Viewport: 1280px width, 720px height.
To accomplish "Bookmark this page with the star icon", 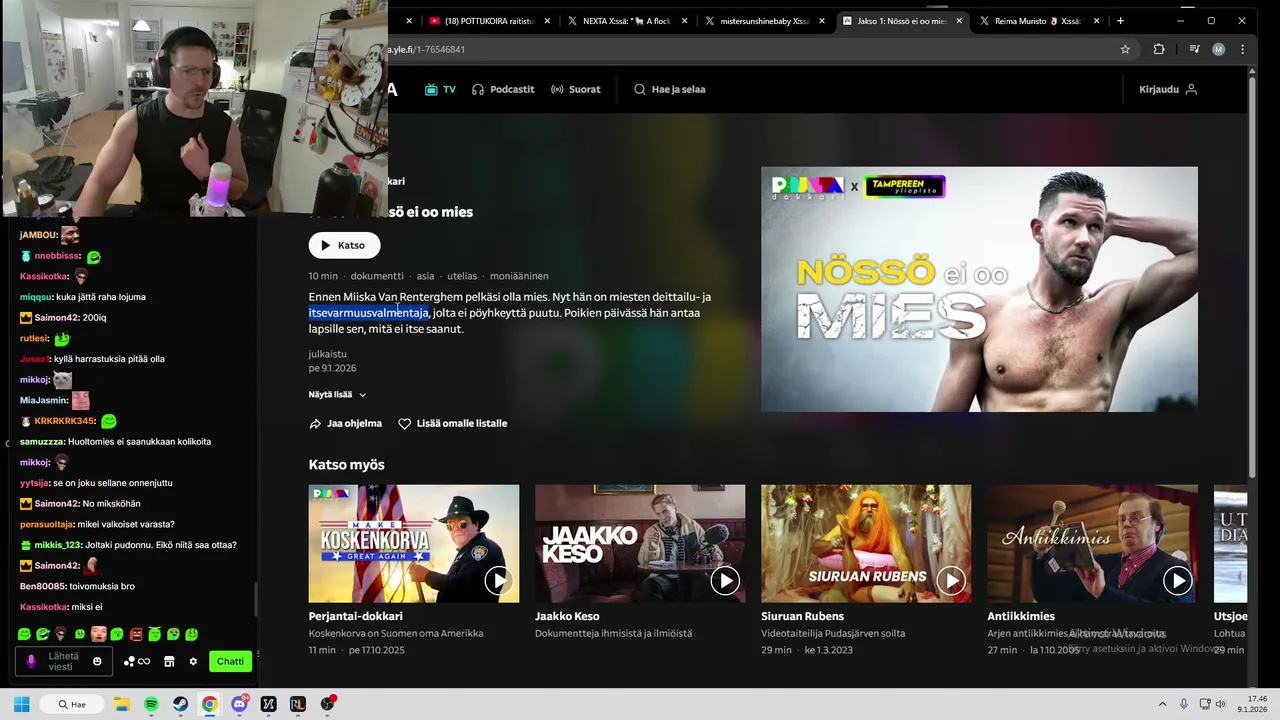I will [x=1125, y=49].
